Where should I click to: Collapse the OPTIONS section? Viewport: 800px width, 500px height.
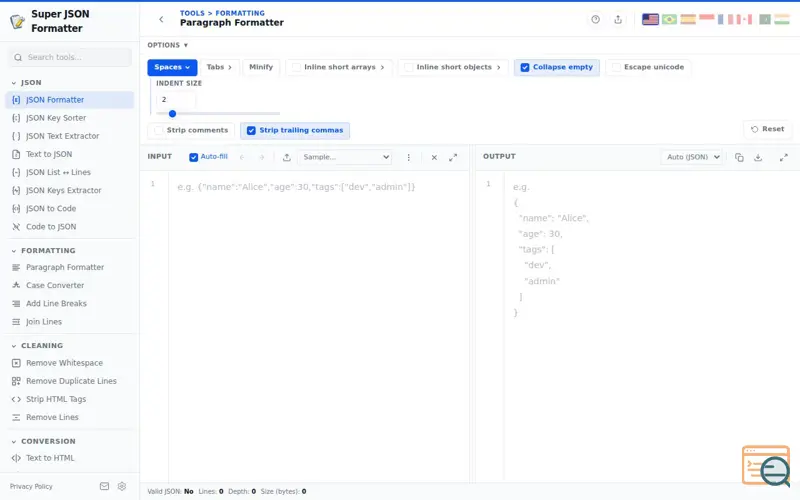click(x=168, y=45)
